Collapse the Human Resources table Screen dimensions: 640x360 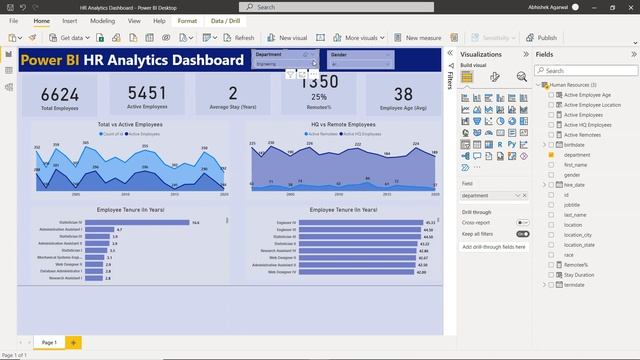tap(538, 85)
